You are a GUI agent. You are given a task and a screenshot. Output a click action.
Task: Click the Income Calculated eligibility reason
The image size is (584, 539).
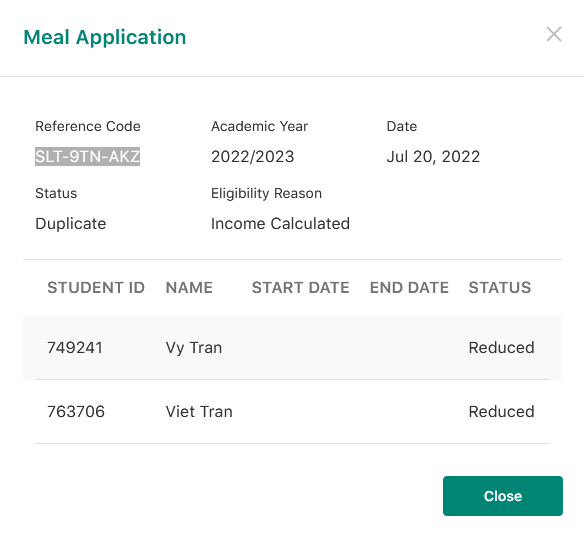(x=280, y=223)
